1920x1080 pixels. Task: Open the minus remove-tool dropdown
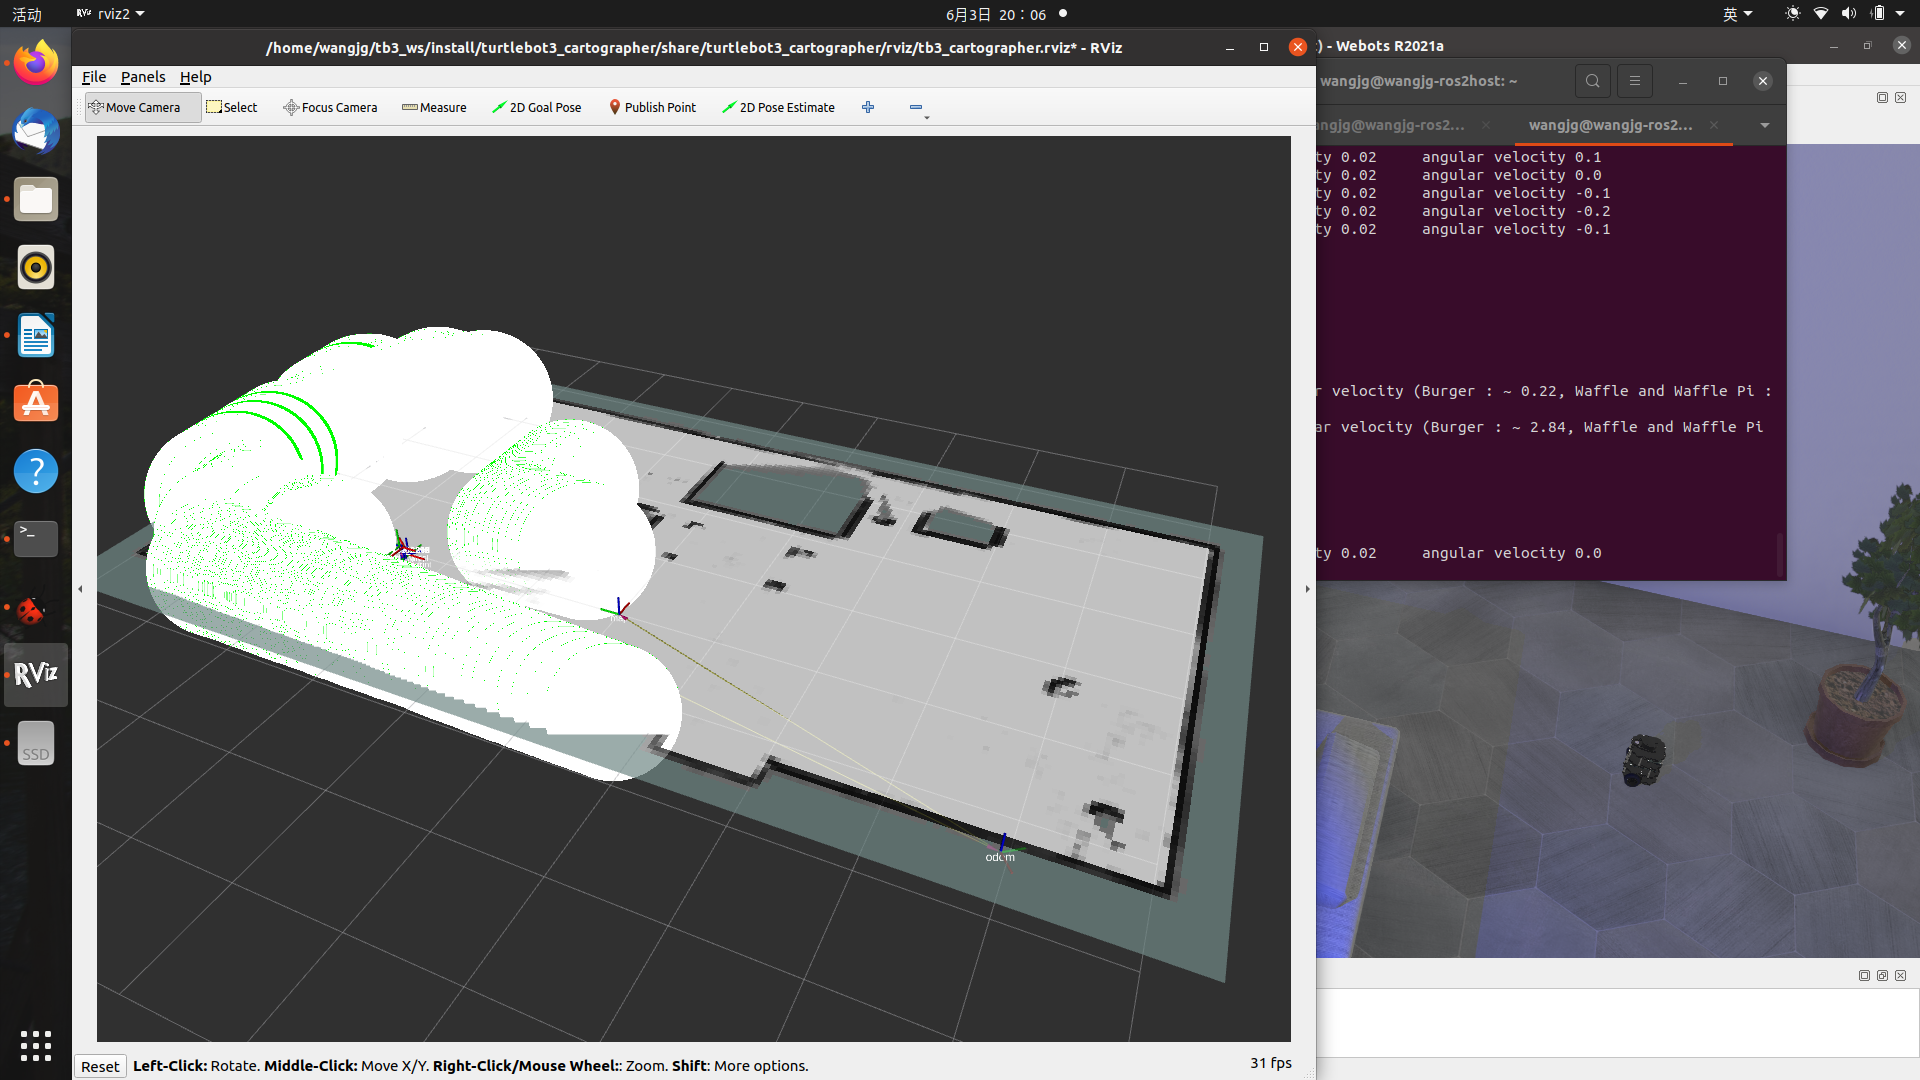pyautogui.click(x=918, y=108)
